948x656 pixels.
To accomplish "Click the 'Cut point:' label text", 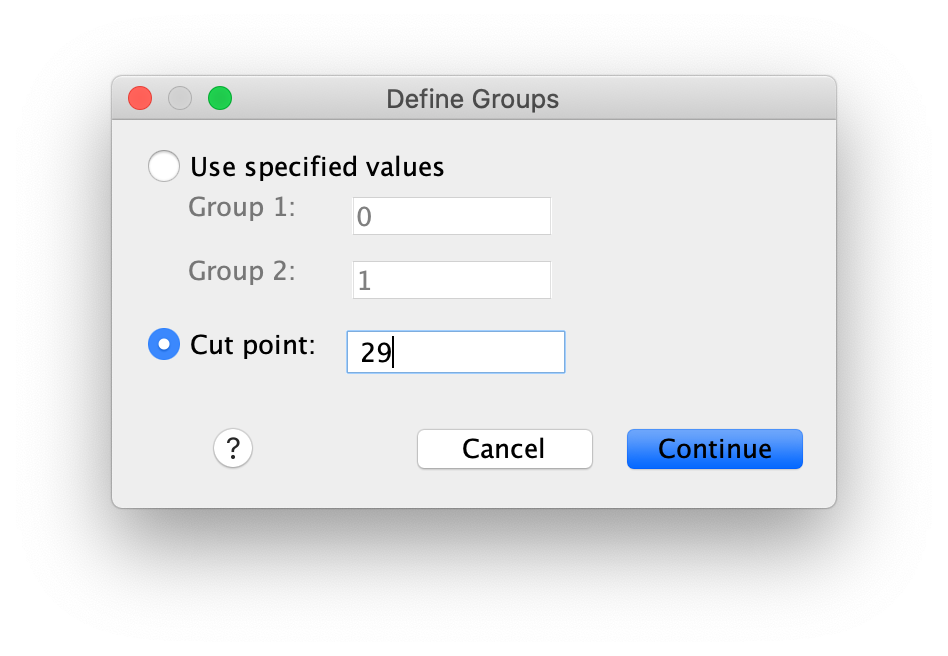I will click(x=253, y=345).
